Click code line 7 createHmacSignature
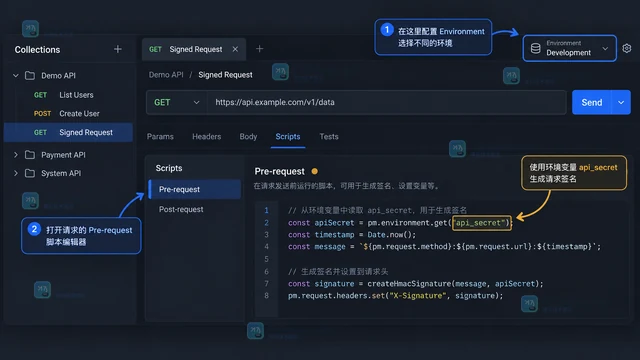640x360 pixels. (416, 284)
